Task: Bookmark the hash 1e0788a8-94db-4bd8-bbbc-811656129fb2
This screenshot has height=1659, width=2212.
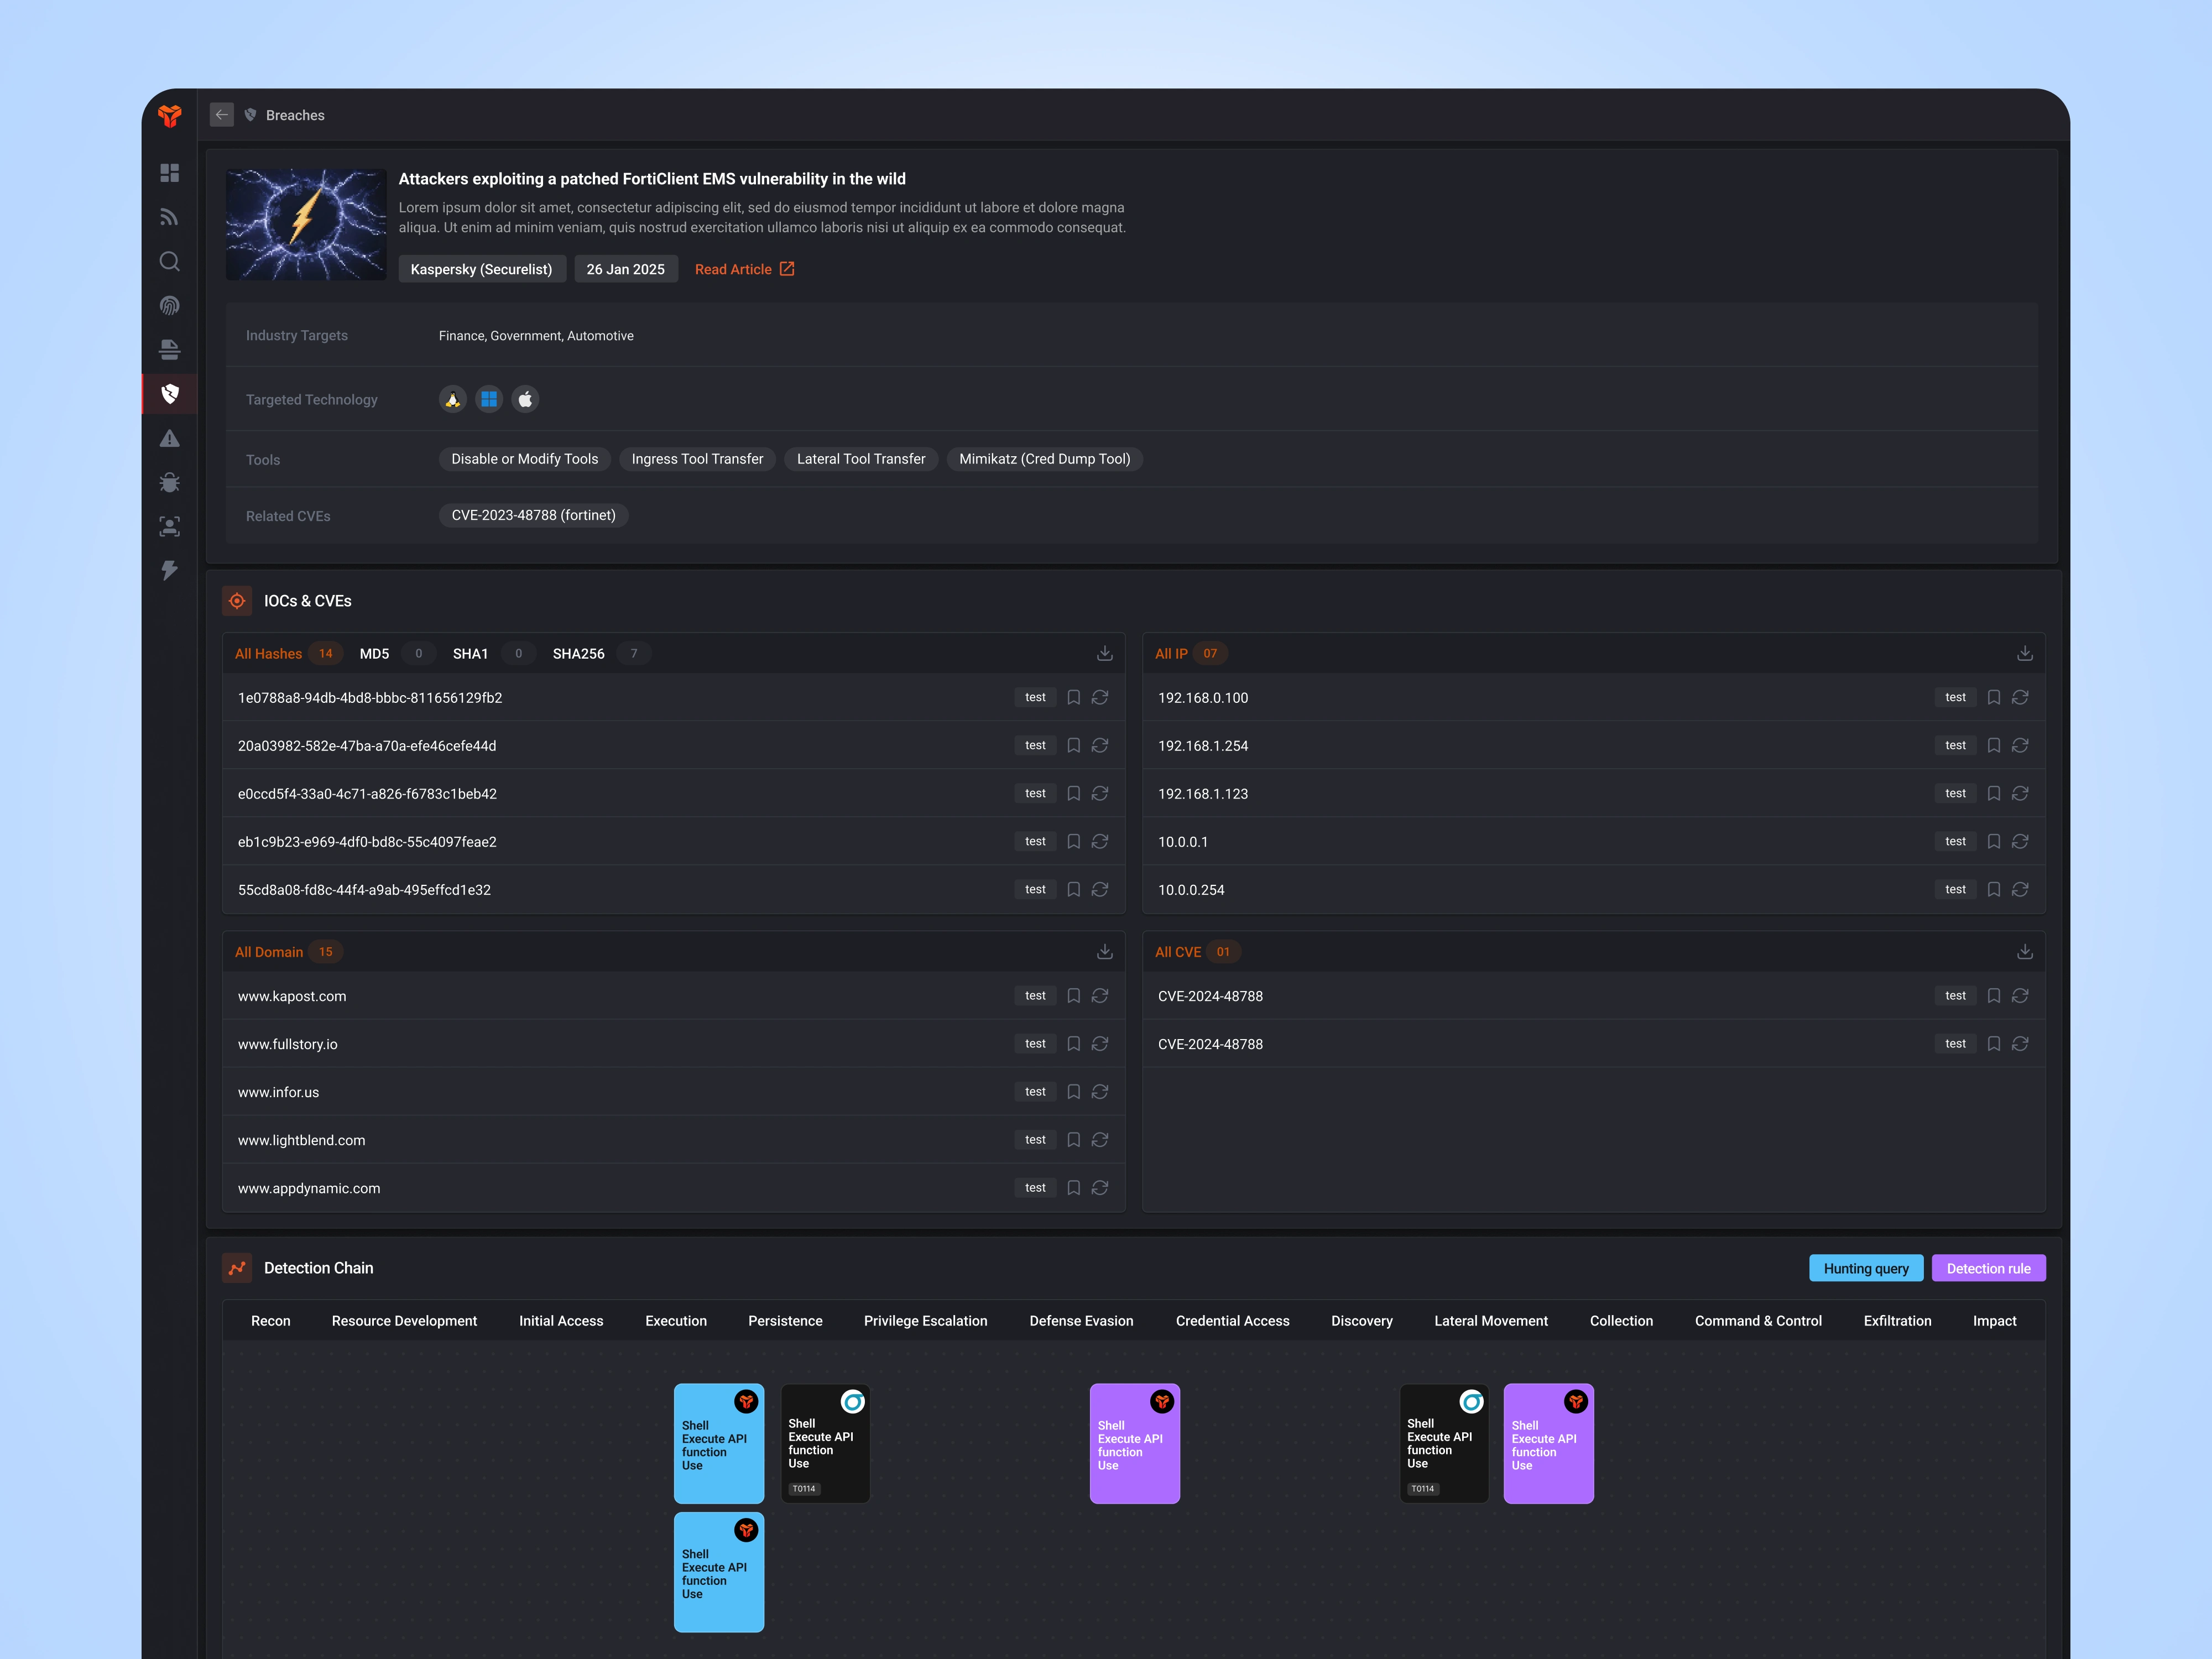Action: [x=1073, y=697]
